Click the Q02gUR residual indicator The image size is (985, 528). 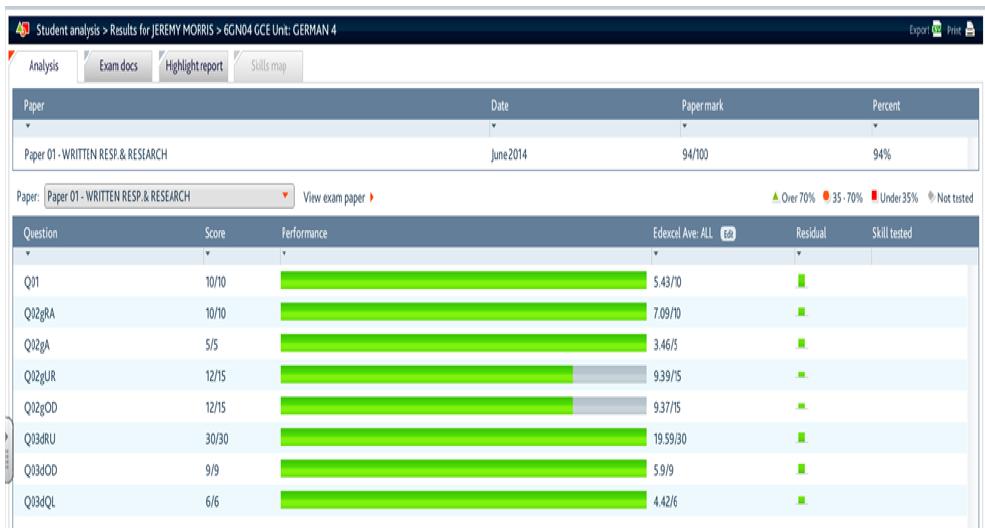[802, 375]
